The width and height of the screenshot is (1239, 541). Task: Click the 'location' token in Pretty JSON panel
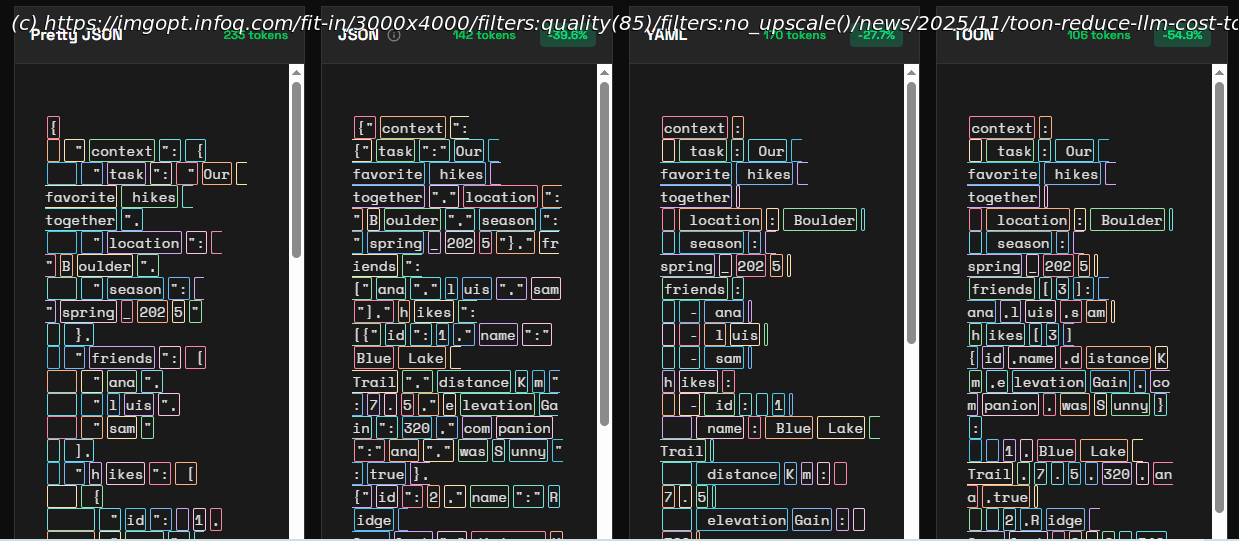(x=144, y=243)
